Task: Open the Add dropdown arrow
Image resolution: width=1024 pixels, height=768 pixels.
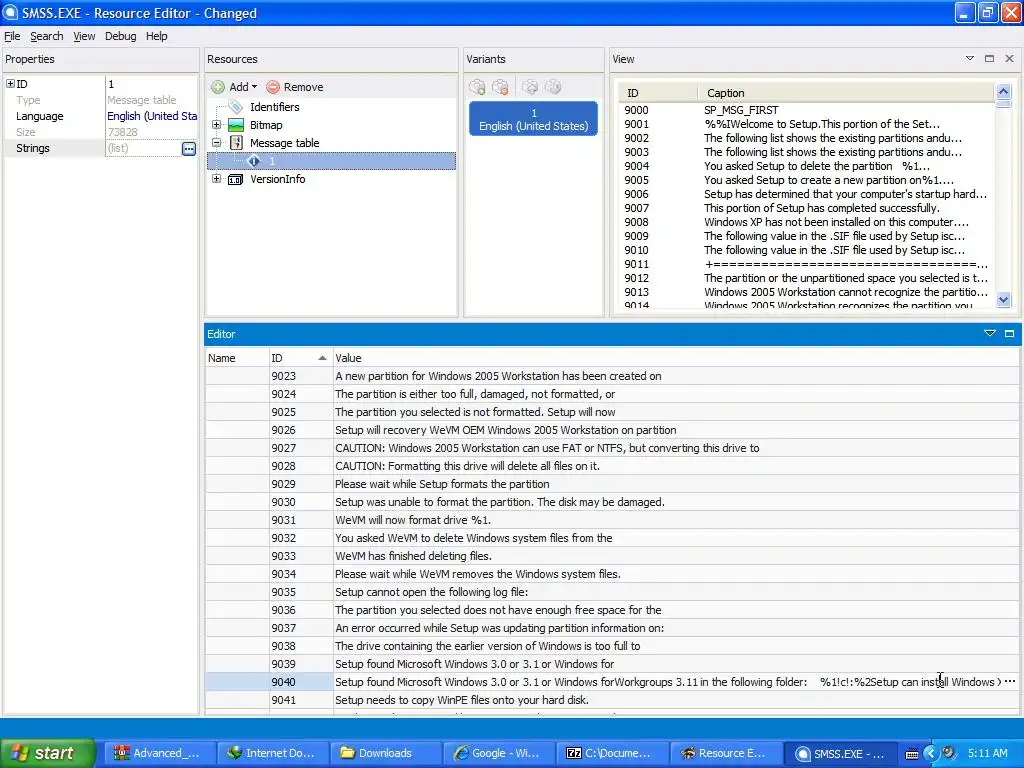Action: (x=255, y=87)
